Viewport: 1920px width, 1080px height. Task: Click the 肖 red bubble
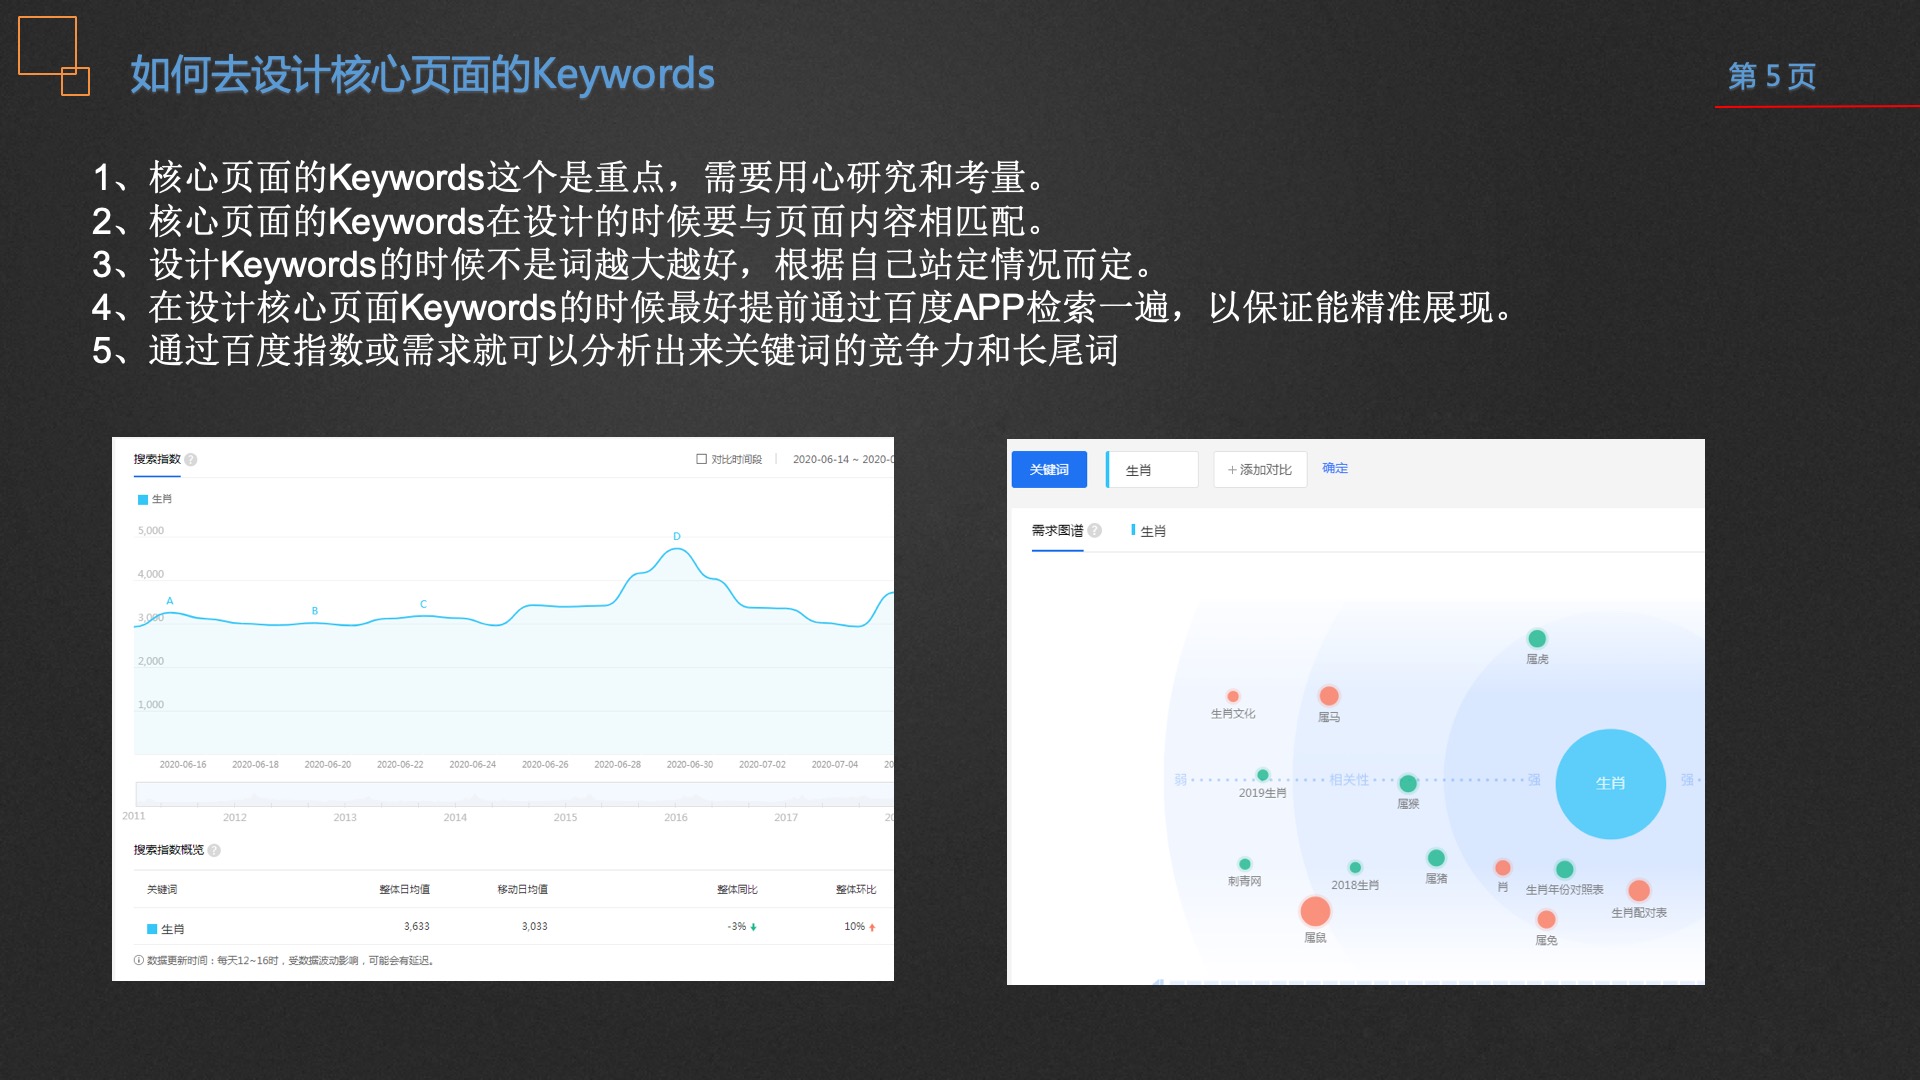[x=1502, y=867]
